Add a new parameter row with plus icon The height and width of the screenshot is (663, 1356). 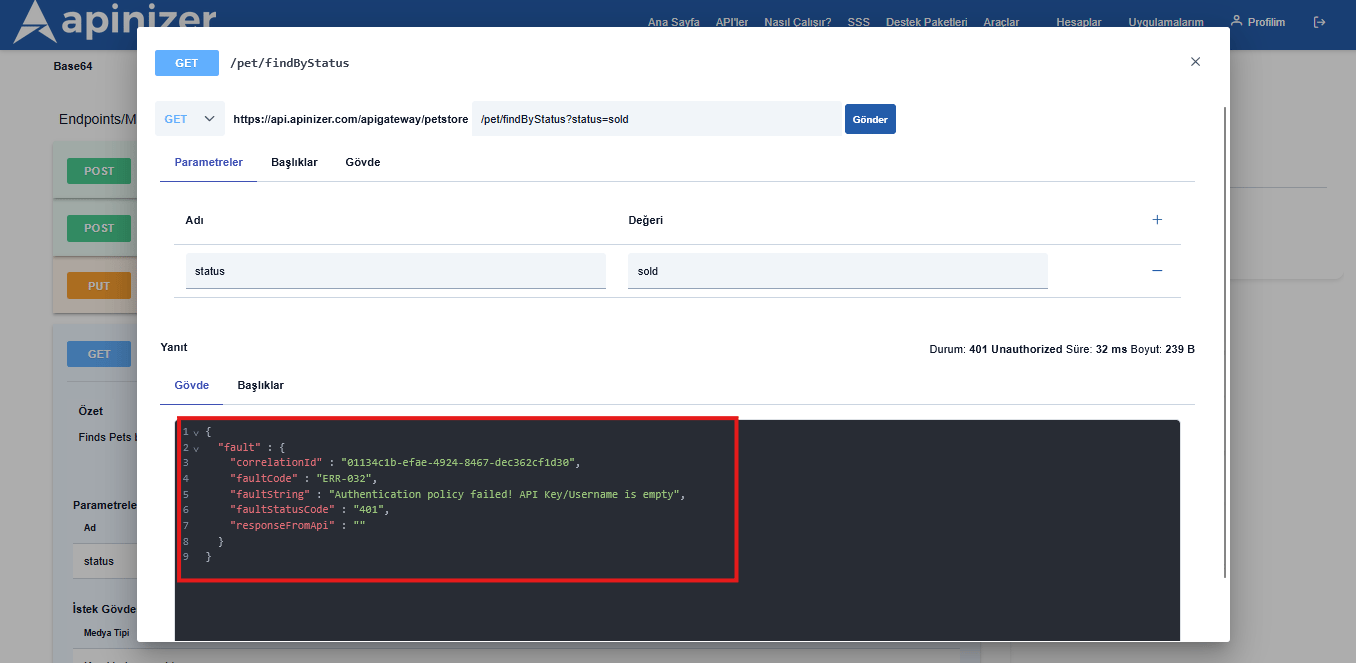1157,220
